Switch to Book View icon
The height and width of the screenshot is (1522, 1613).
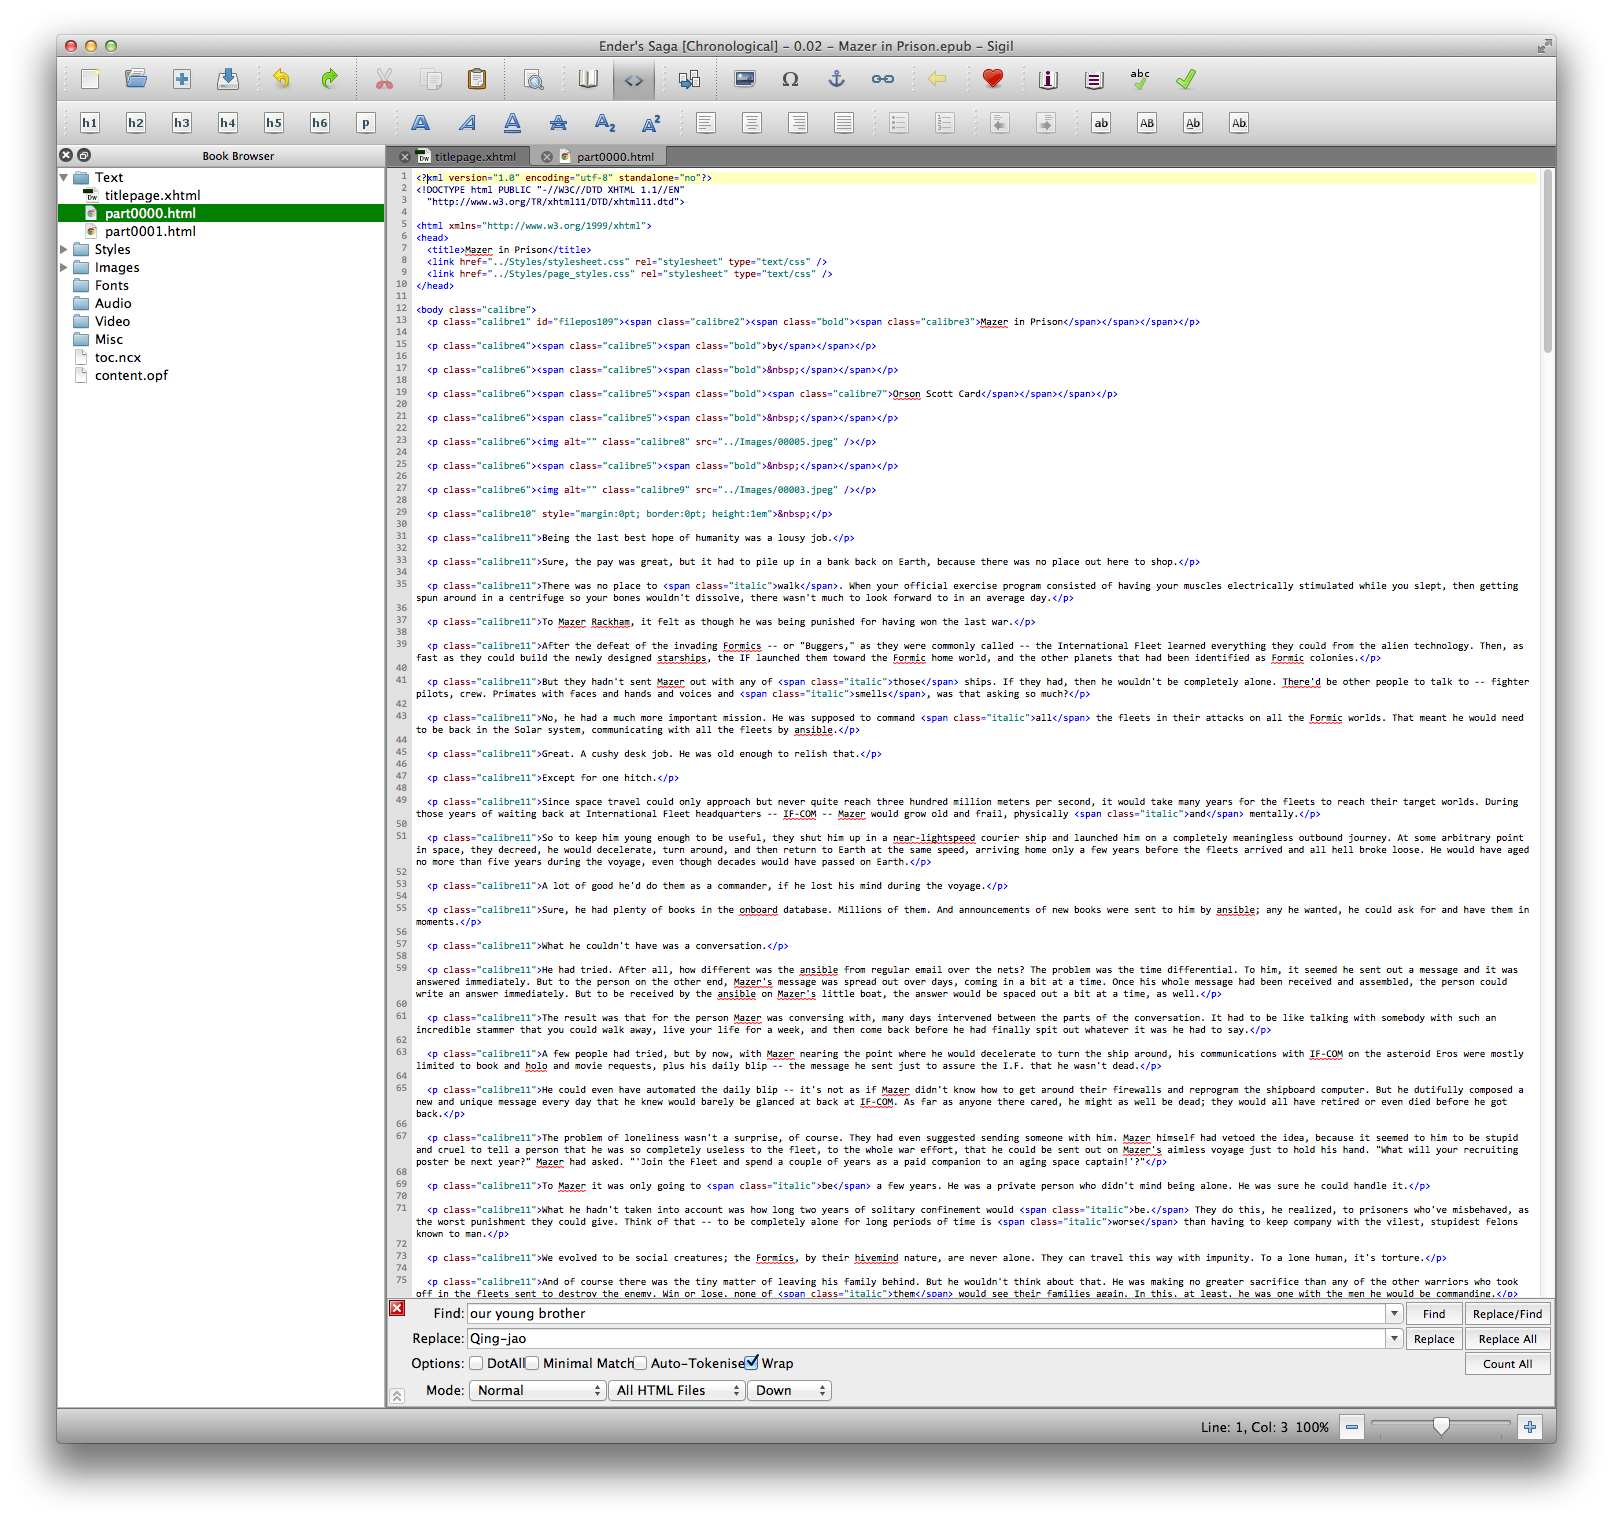pos(588,79)
